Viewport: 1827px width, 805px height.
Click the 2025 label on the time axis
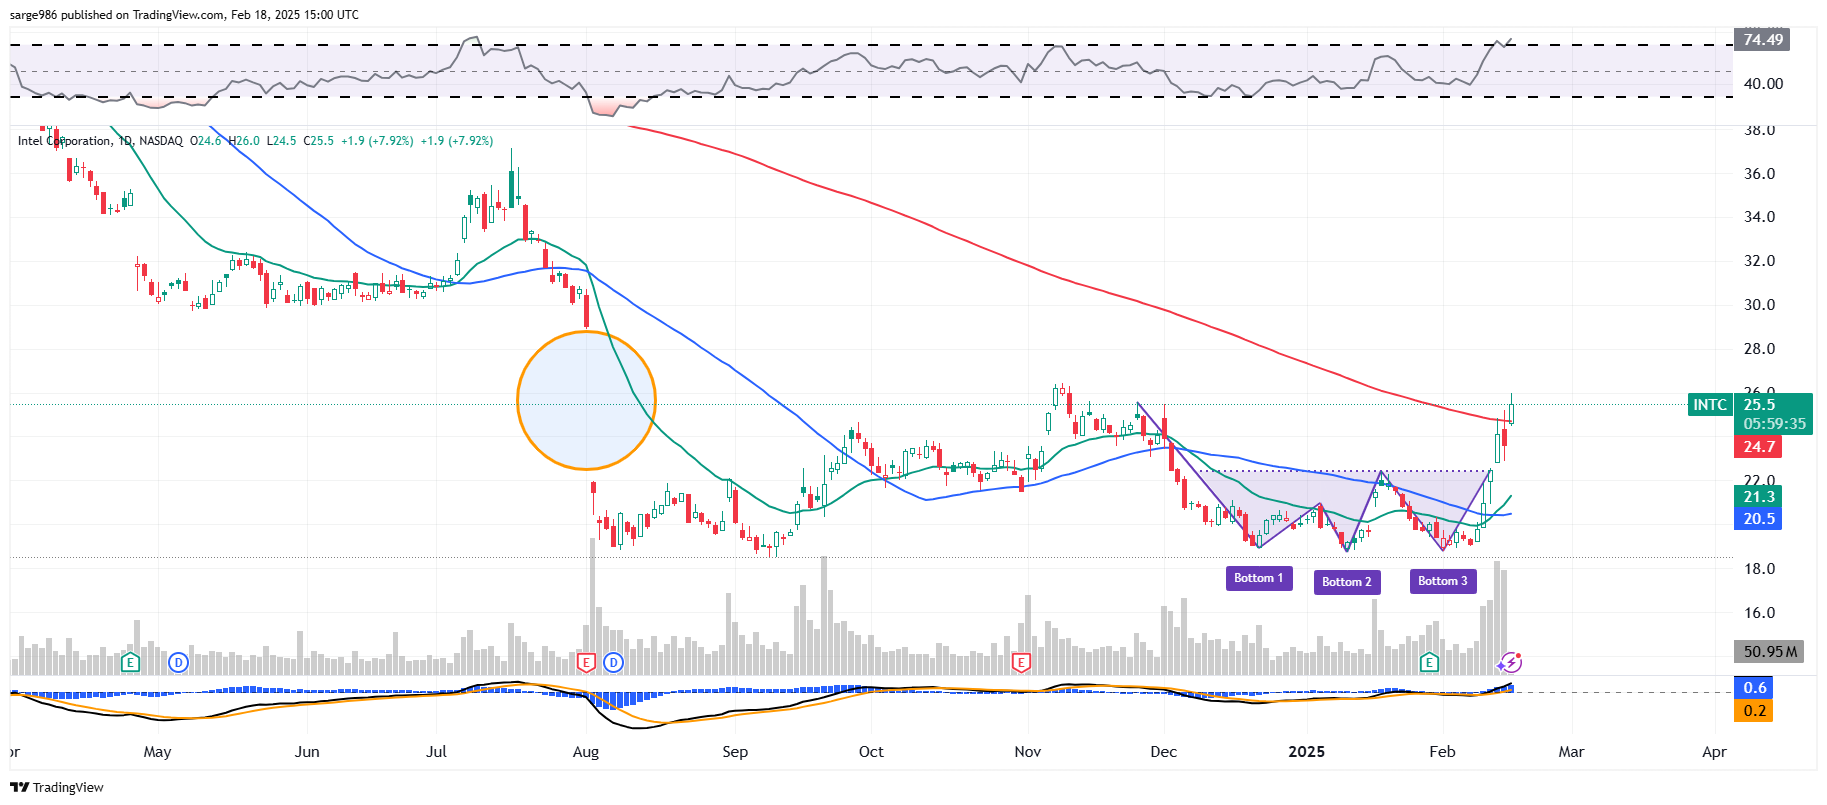point(1306,752)
